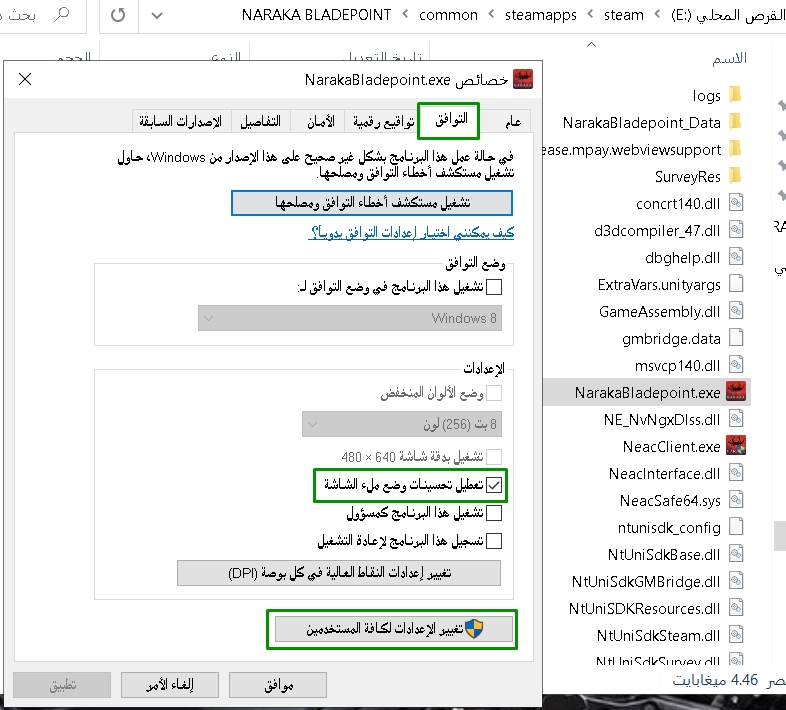Click change settings for all users button
Screen dimensions: 786x710
click(x=394, y=629)
